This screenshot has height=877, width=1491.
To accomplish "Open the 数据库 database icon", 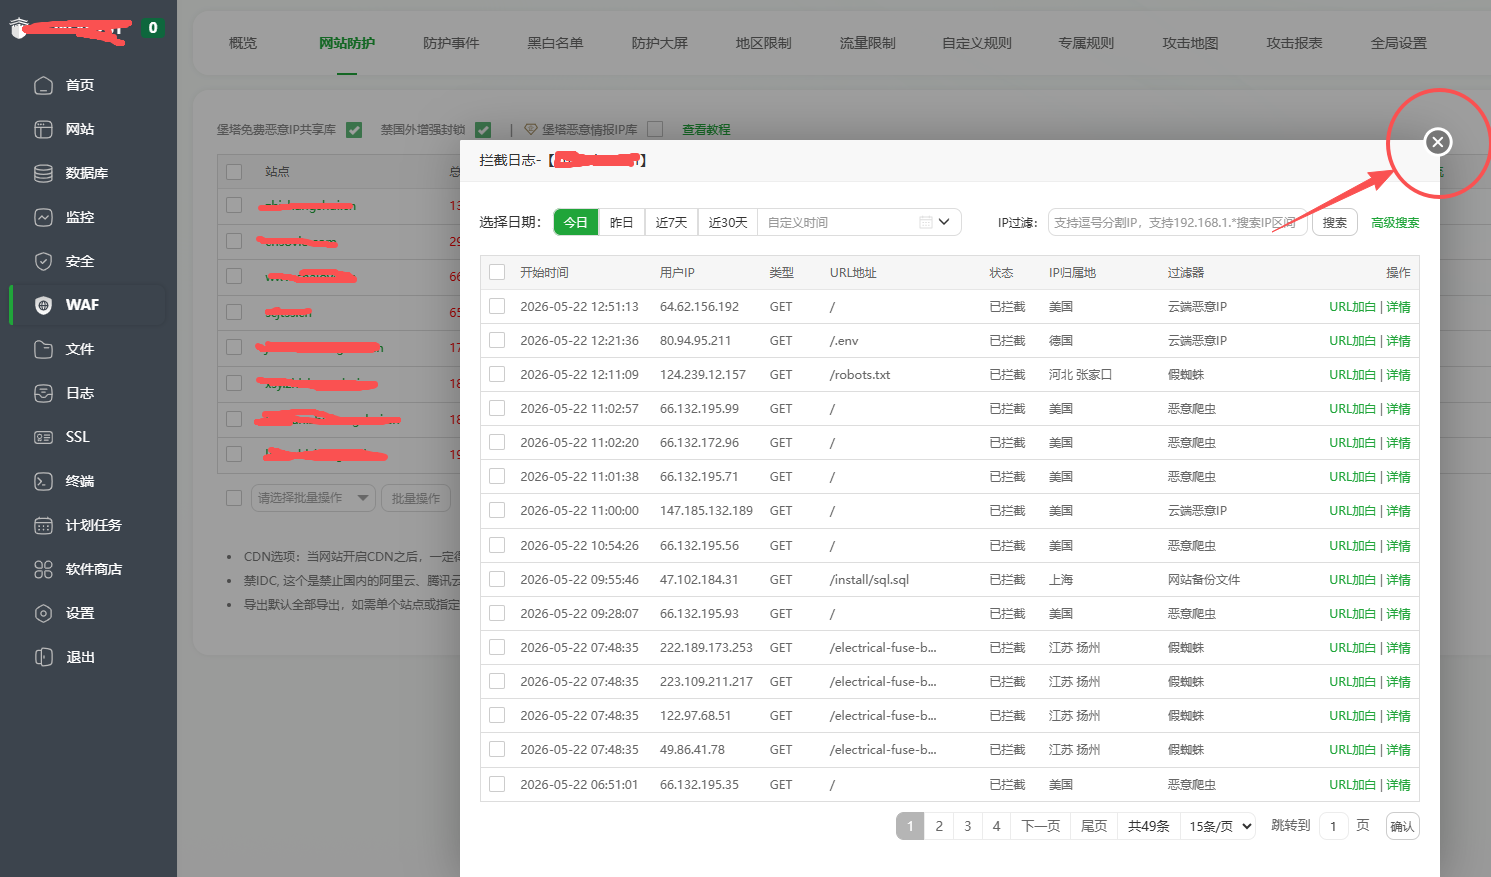I will 43,173.
